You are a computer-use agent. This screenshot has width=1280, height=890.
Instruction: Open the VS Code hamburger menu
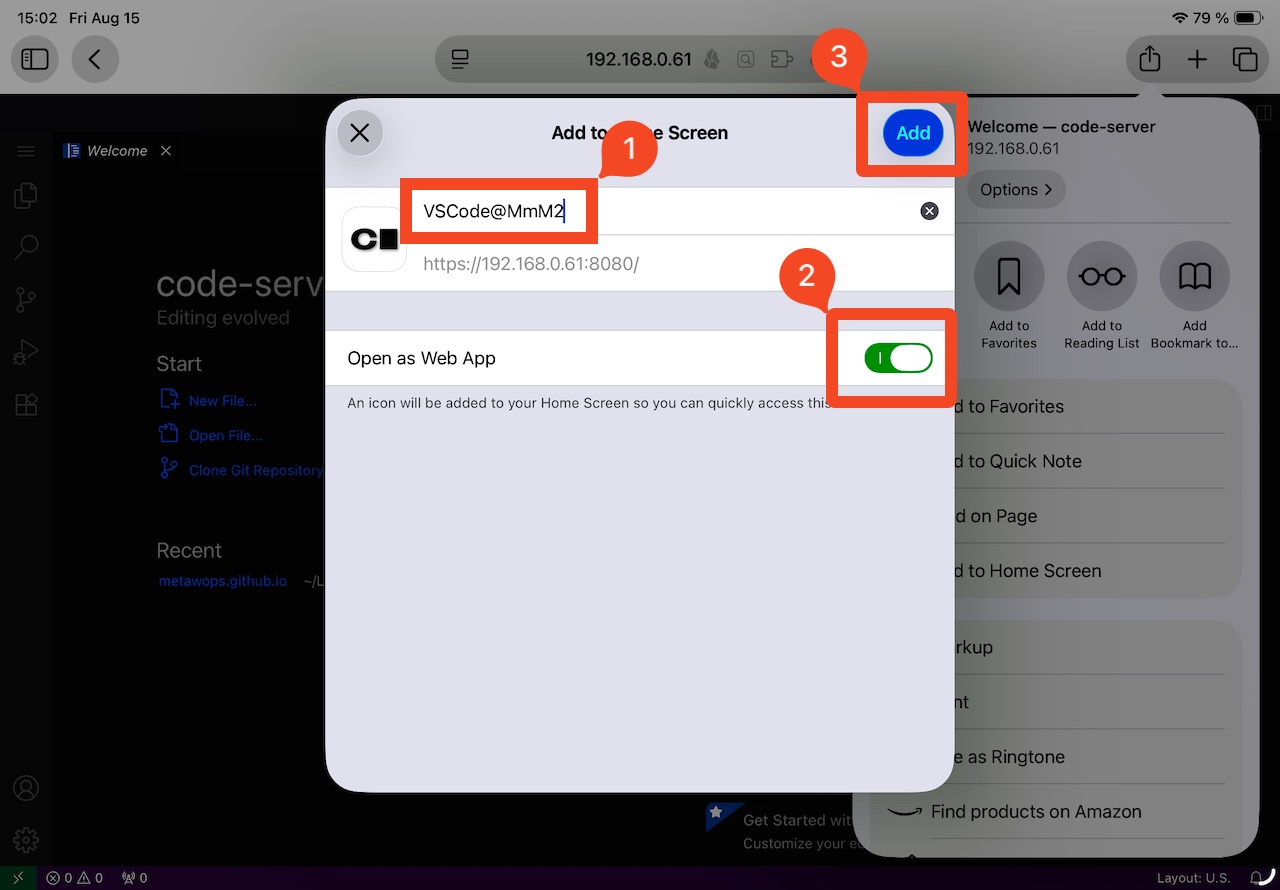[x=26, y=151]
